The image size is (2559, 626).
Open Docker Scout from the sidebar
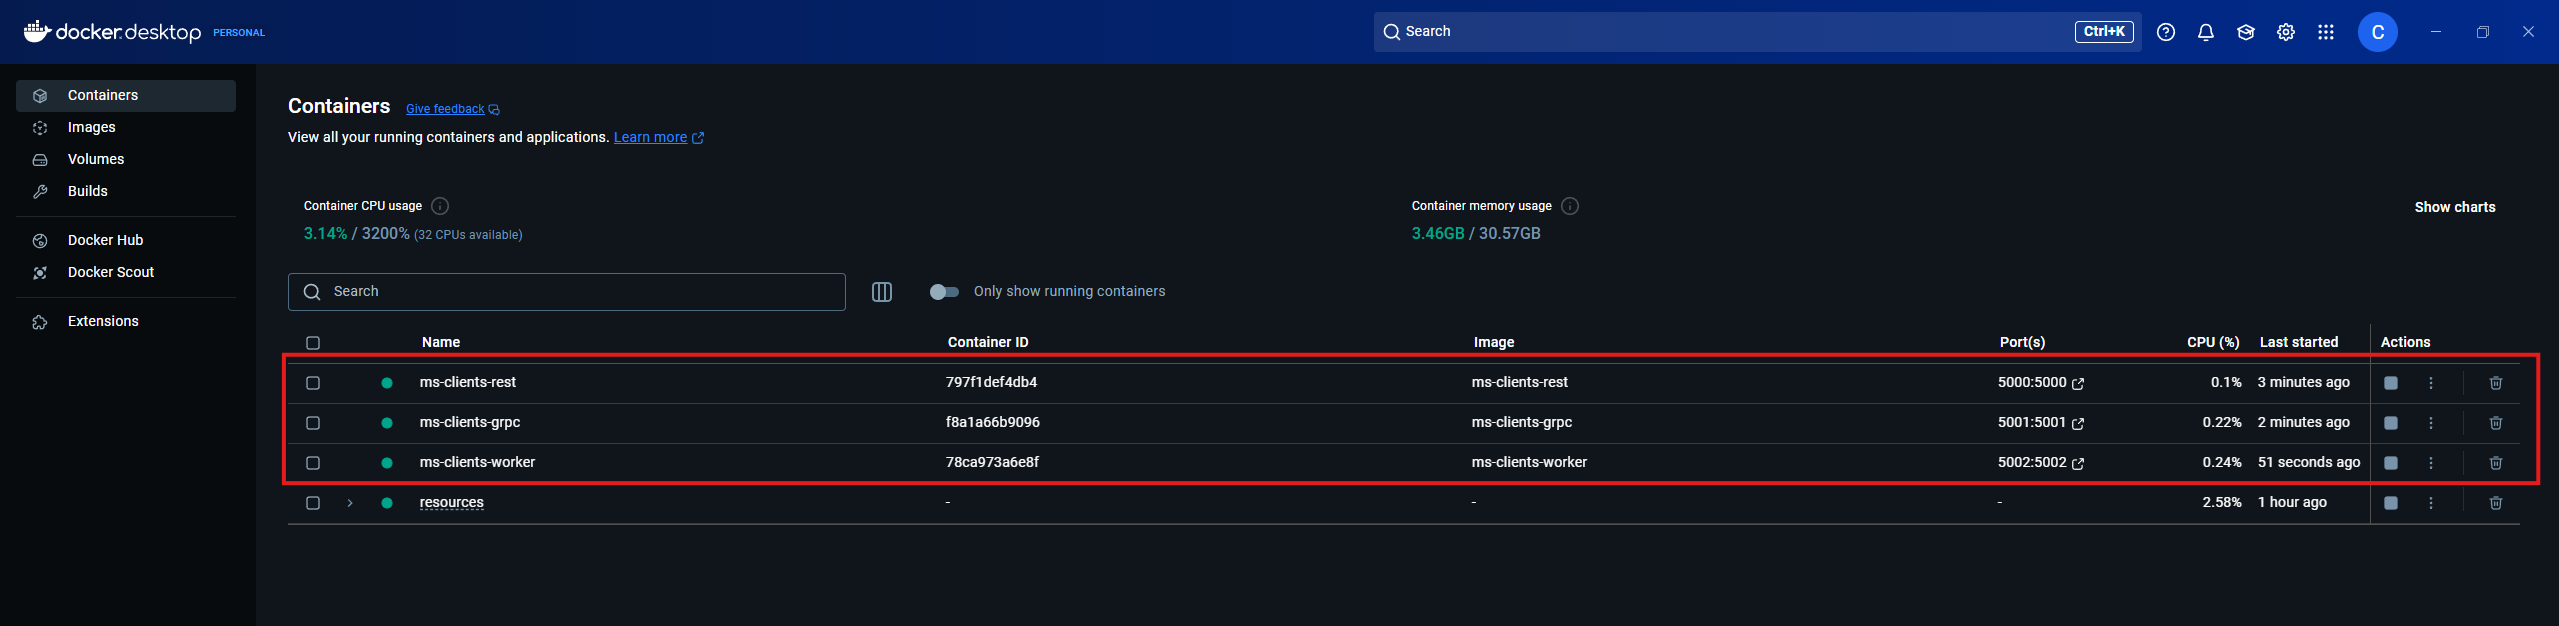pyautogui.click(x=126, y=273)
